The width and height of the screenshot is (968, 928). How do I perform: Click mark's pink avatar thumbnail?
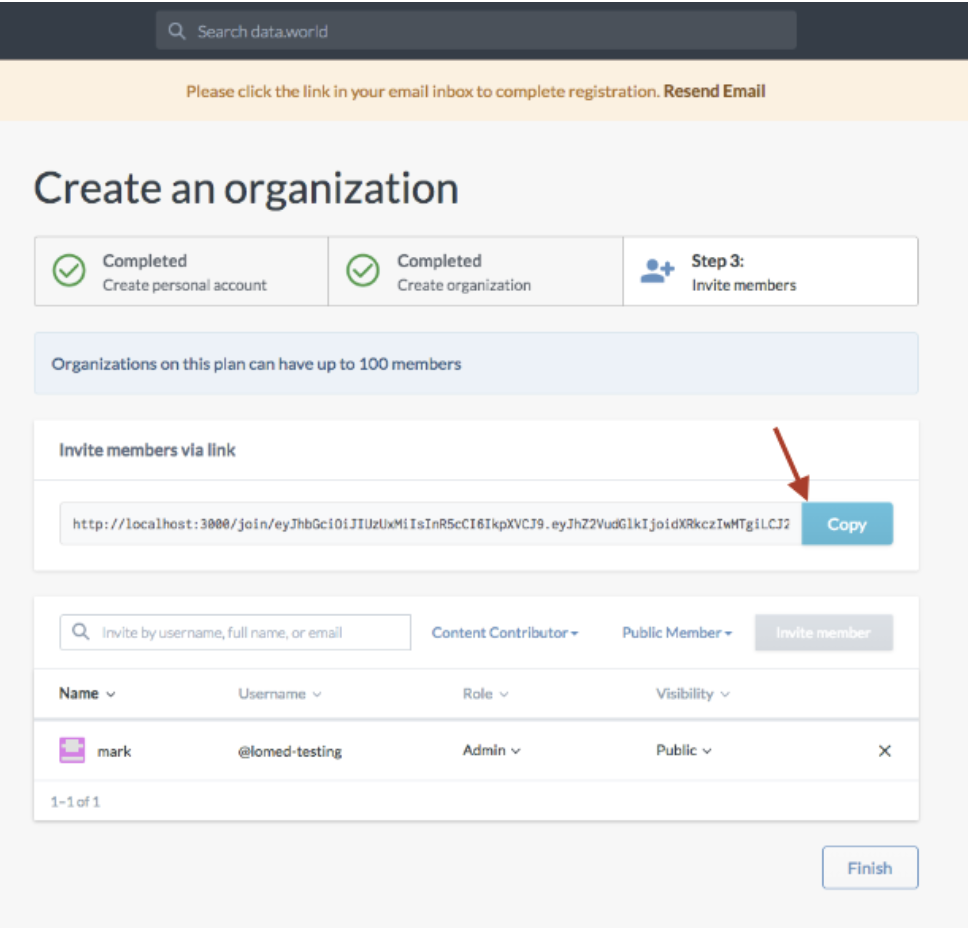click(72, 750)
